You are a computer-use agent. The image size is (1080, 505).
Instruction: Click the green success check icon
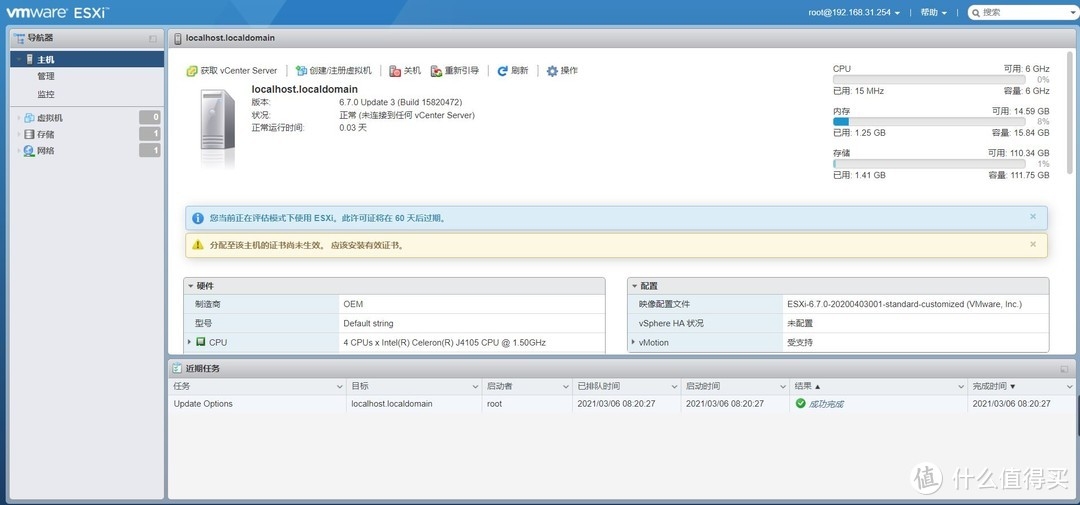pyautogui.click(x=800, y=403)
